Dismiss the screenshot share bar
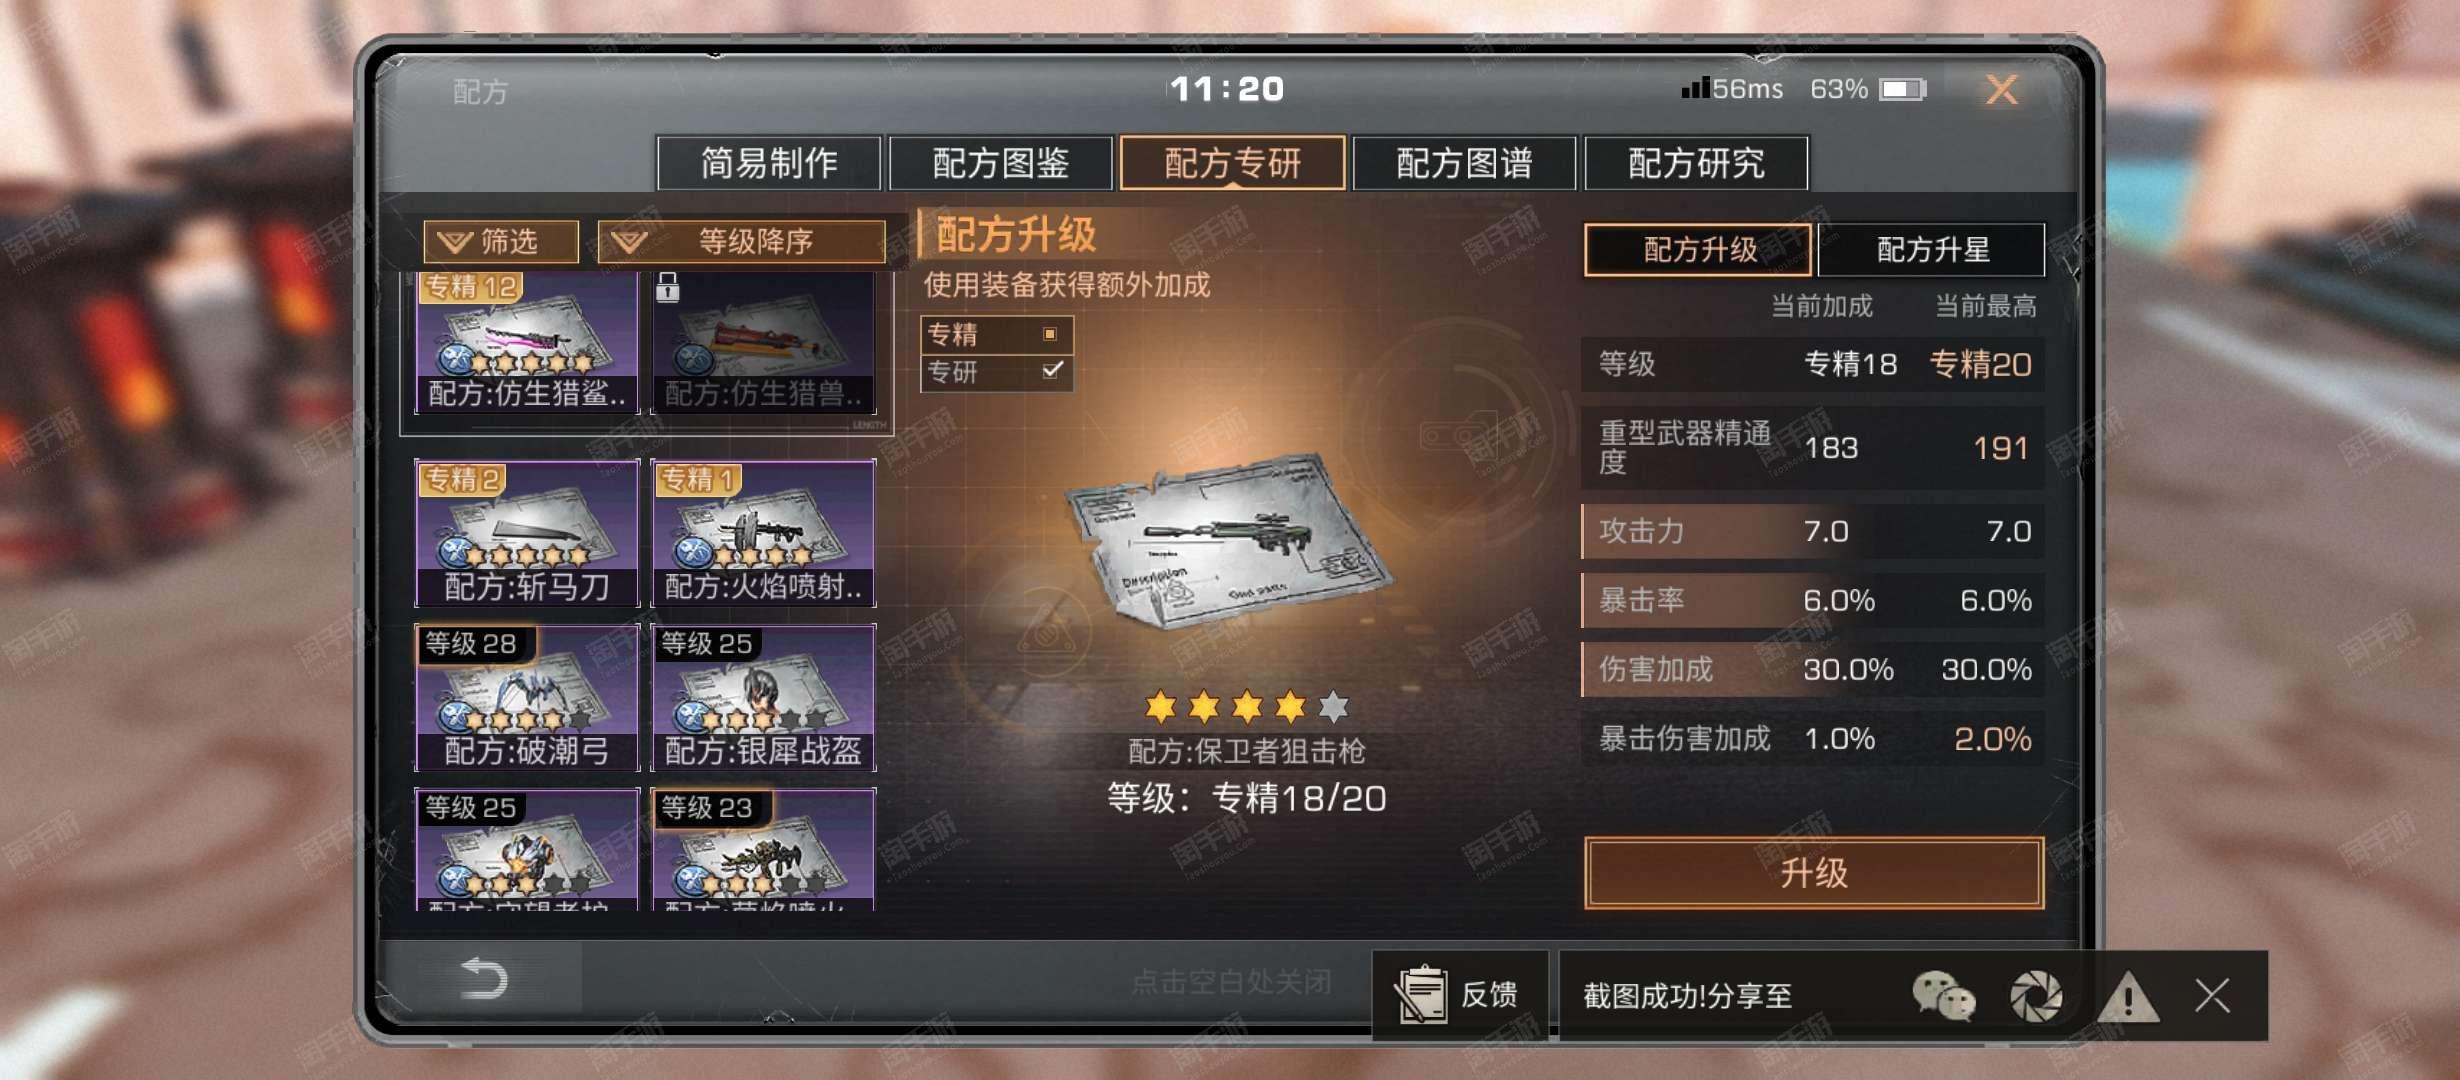Image resolution: width=2460 pixels, height=1080 pixels. (2212, 996)
